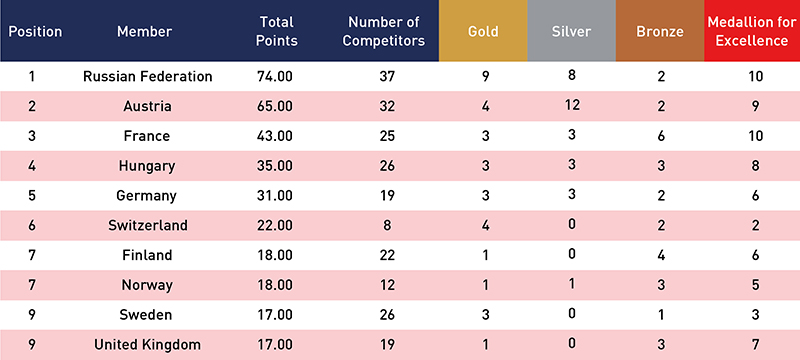The image size is (800, 360).
Task: Select the Bronze column header
Action: 660,31
